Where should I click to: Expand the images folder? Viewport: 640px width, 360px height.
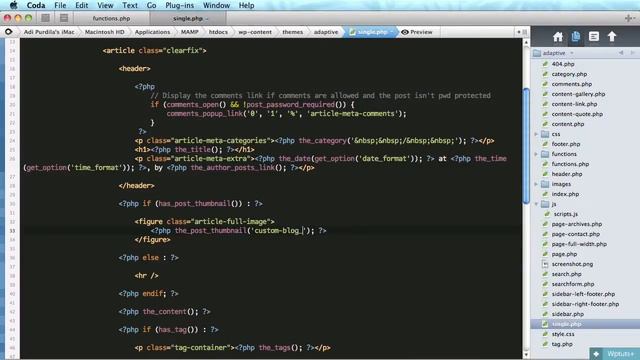coord(536,184)
